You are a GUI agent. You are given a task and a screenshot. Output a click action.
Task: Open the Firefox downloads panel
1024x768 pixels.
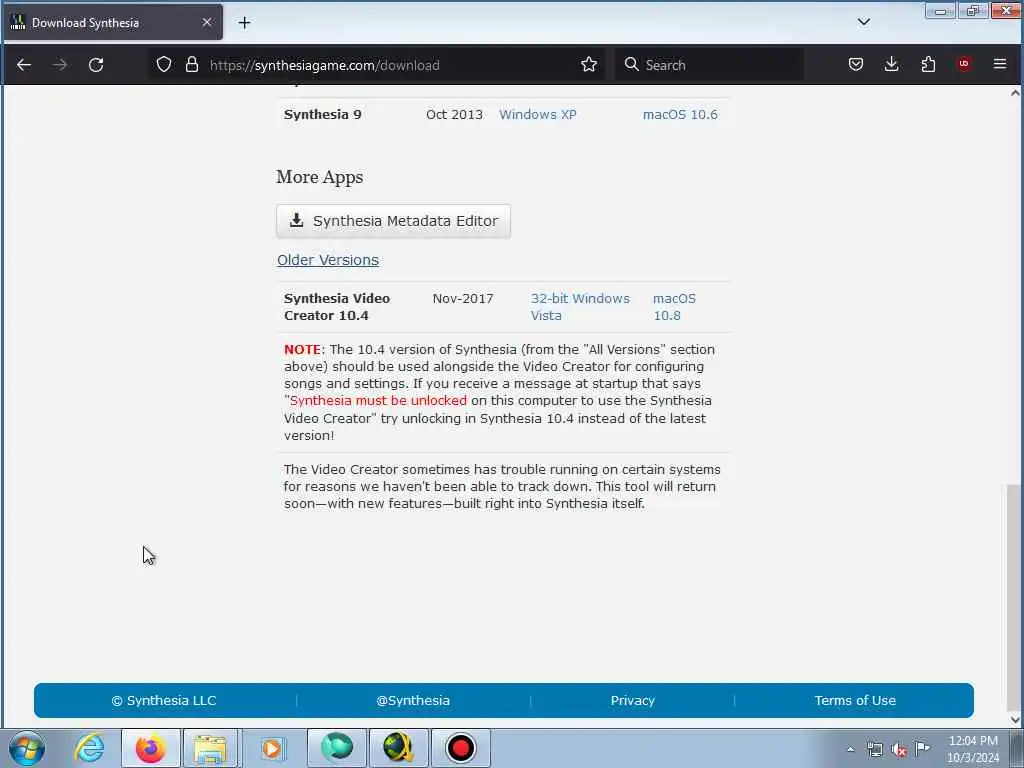pyautogui.click(x=891, y=64)
